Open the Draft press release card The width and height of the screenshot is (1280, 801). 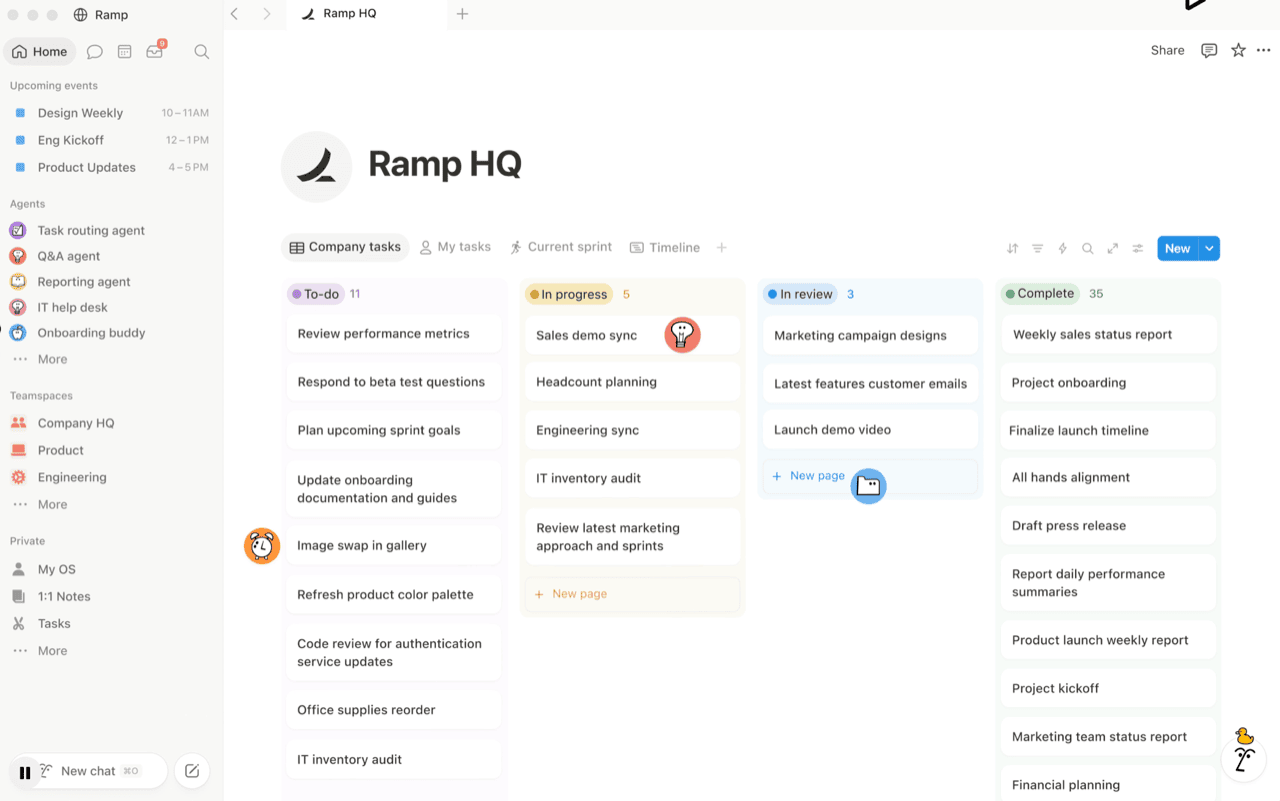(1108, 525)
